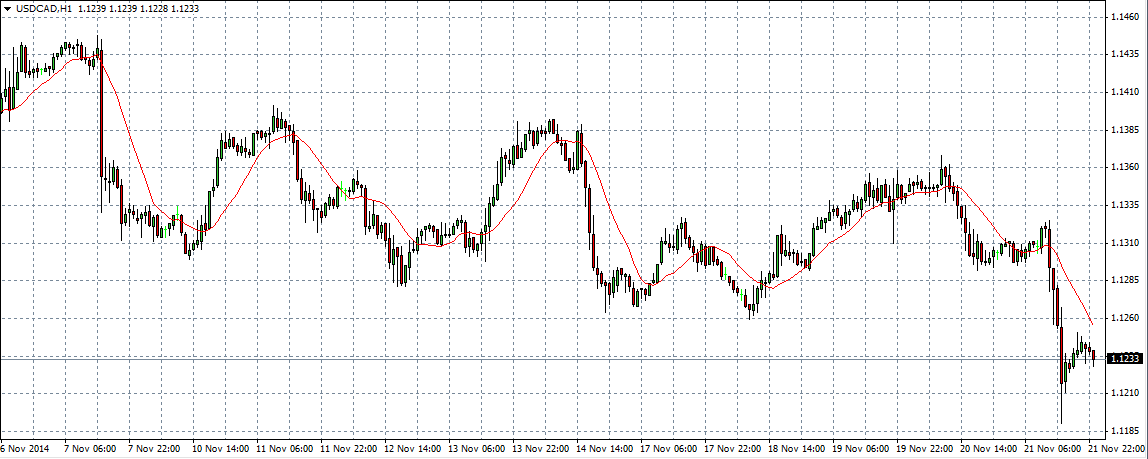Select the 1.1335 price axis label
The image size is (1148, 459).
coord(1123,206)
